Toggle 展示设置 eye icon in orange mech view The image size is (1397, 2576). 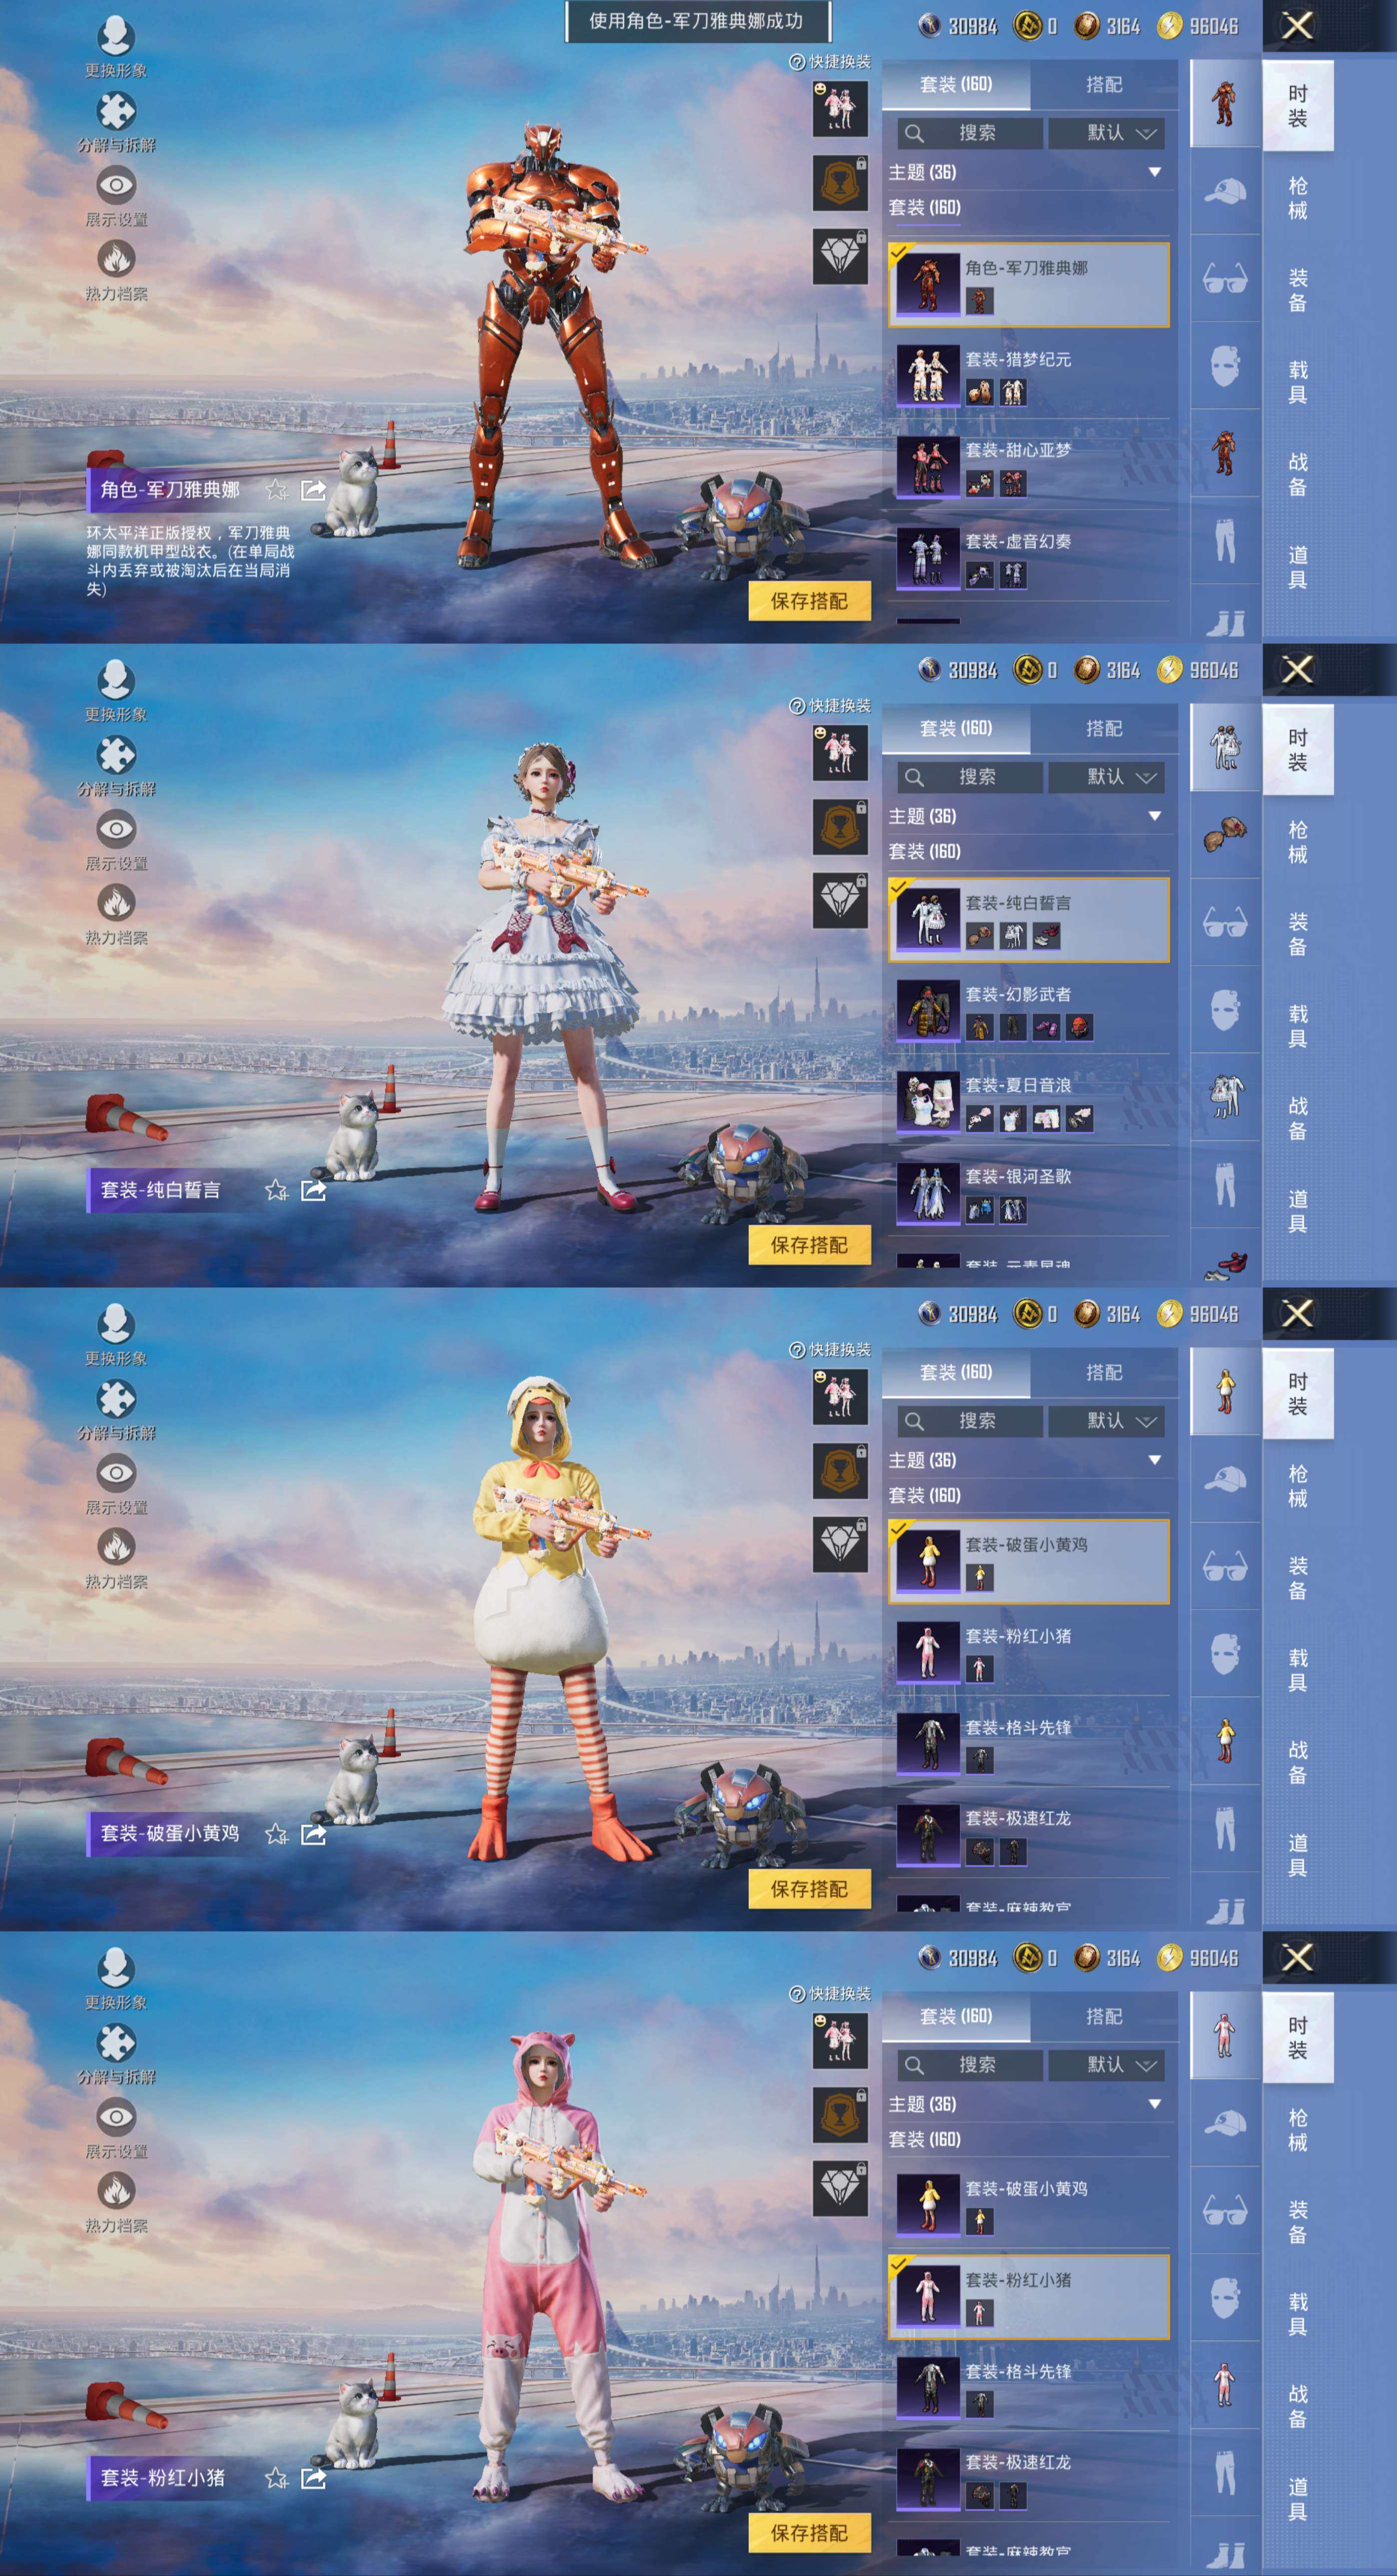[x=116, y=186]
